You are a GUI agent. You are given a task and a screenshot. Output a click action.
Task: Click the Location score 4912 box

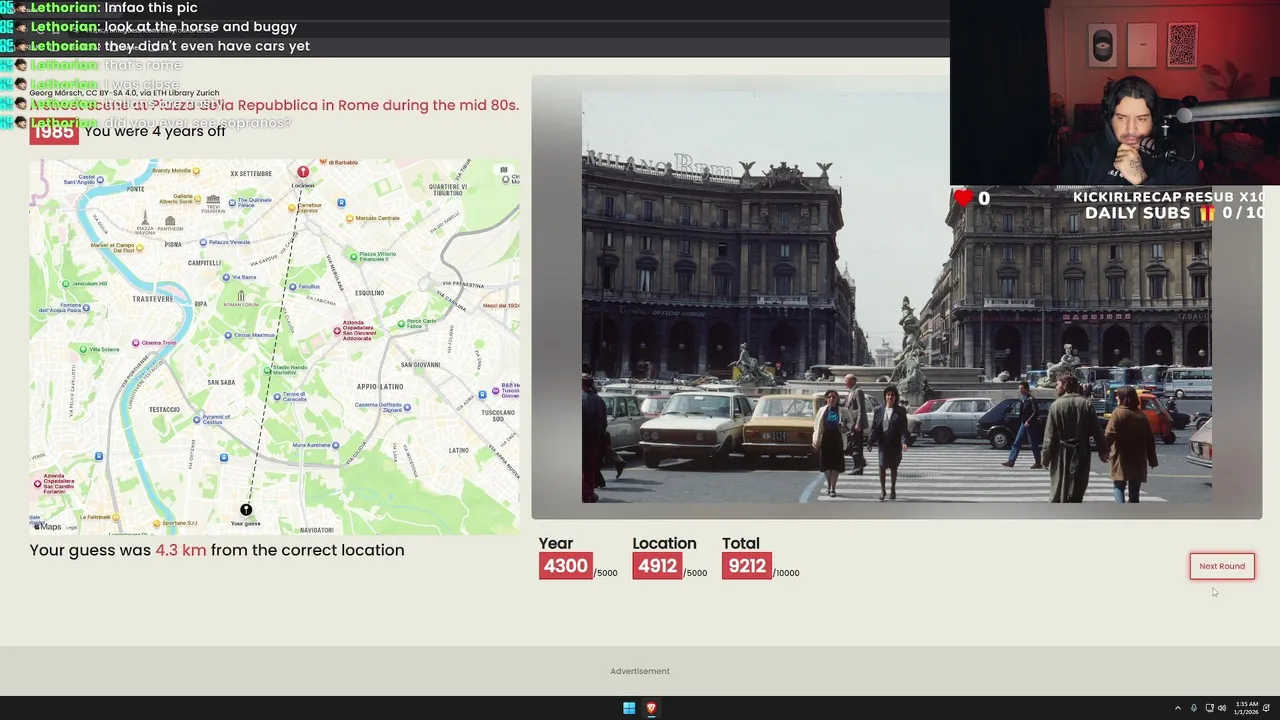tap(657, 566)
